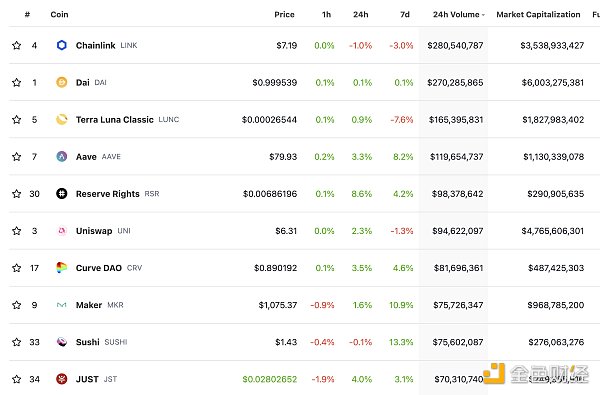Click the Aave ghost logo icon
The height and width of the screenshot is (395, 600).
pos(62,157)
